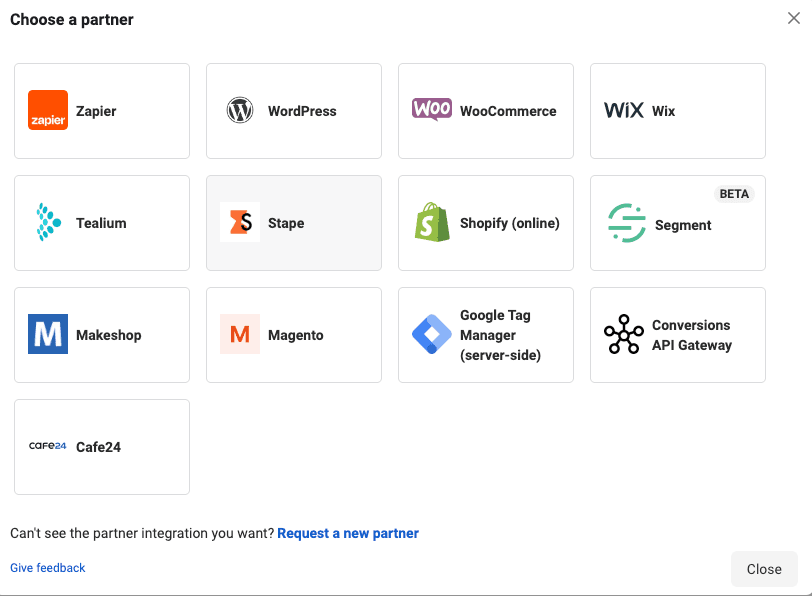Select the Google Tag Manager diamond icon
This screenshot has height=596, width=812.
click(x=431, y=334)
